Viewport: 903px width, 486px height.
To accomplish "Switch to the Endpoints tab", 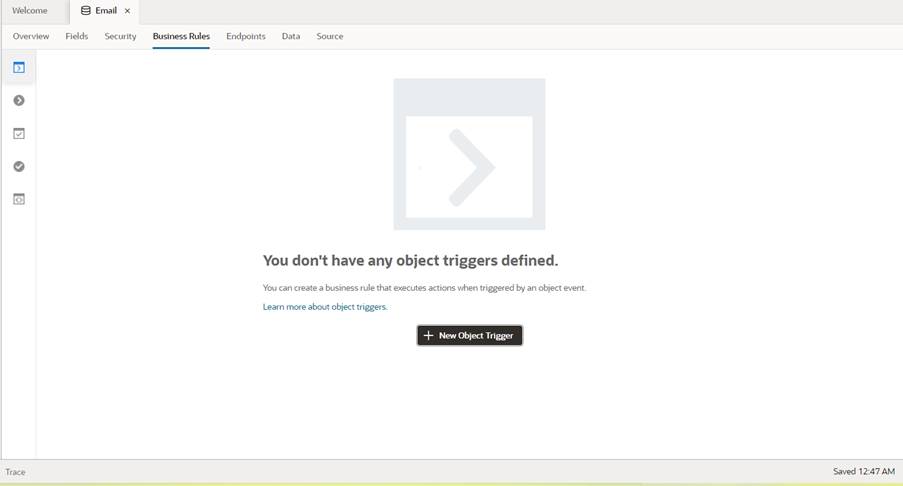I will point(246,36).
